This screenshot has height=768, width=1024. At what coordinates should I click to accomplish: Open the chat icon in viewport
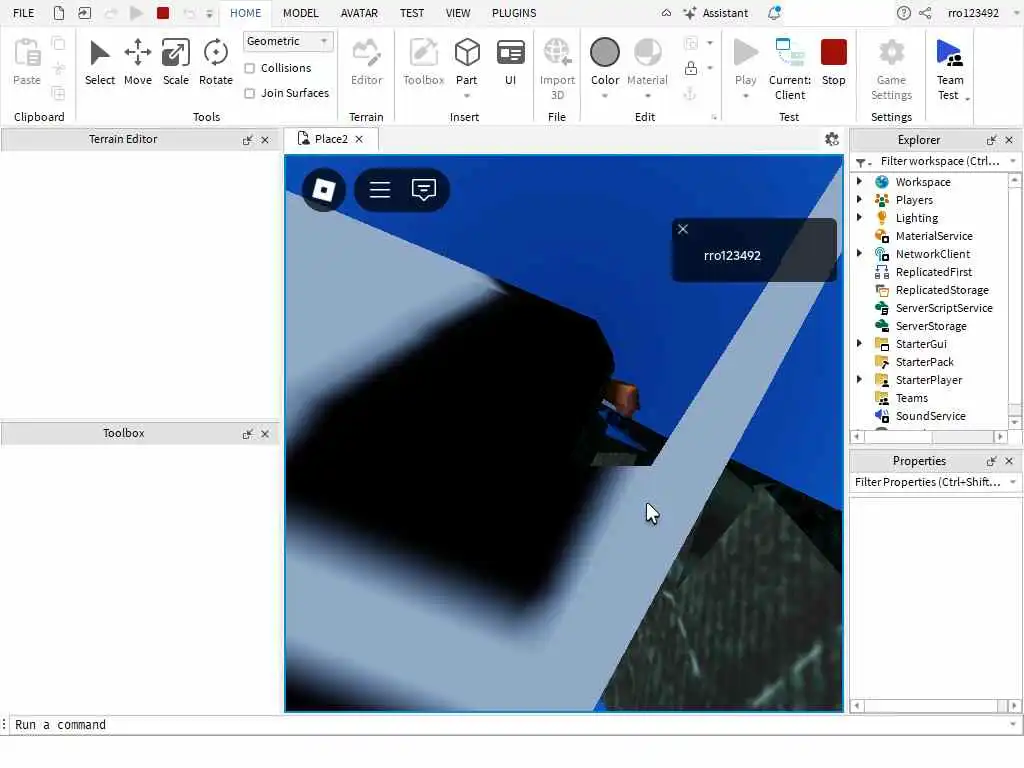coord(424,189)
